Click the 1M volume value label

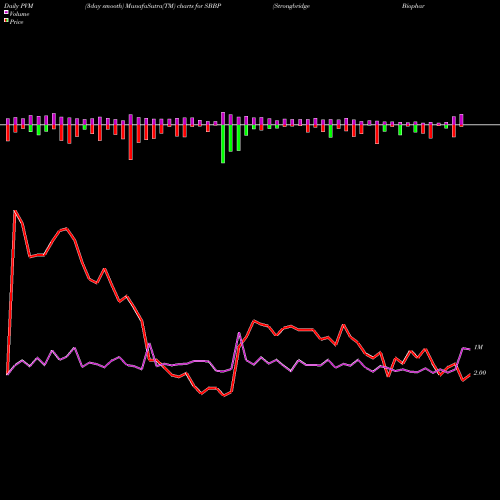[x=478, y=347]
